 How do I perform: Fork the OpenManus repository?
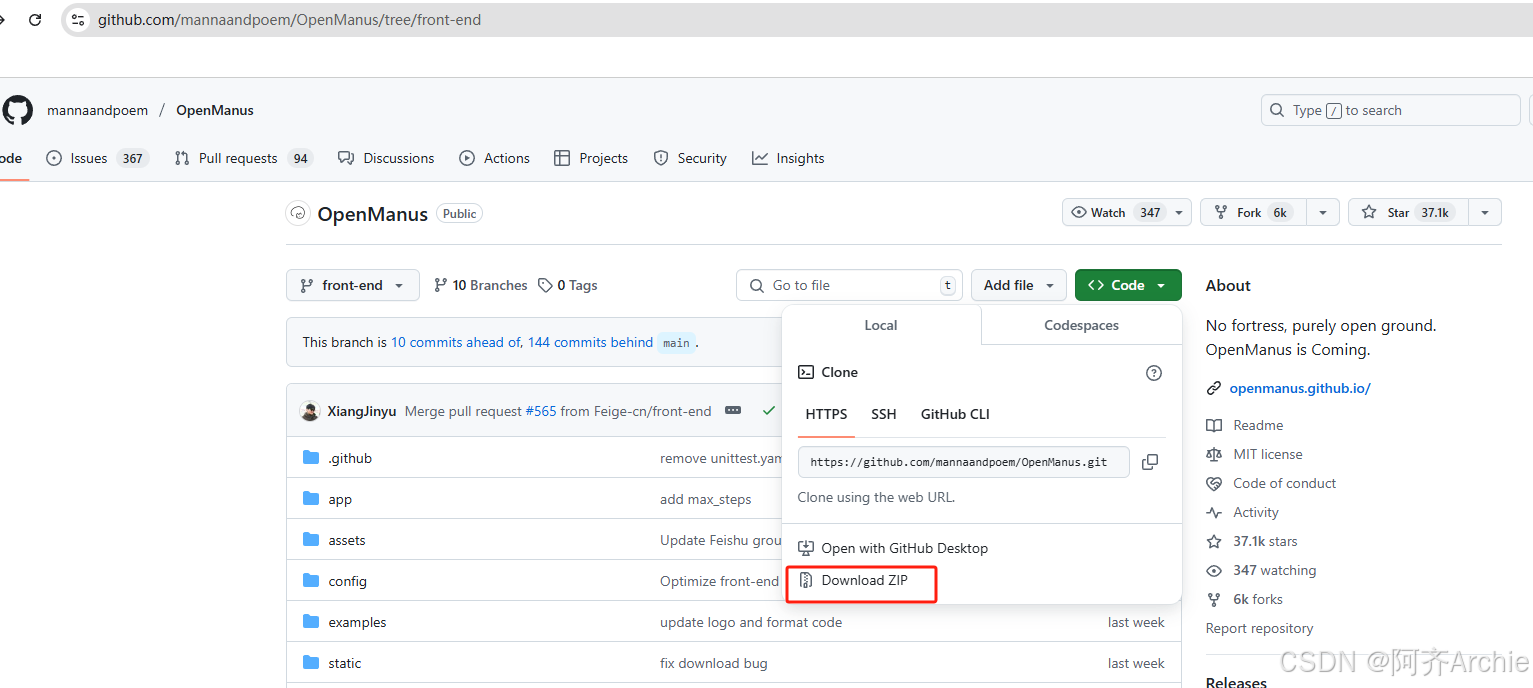[1254, 213]
